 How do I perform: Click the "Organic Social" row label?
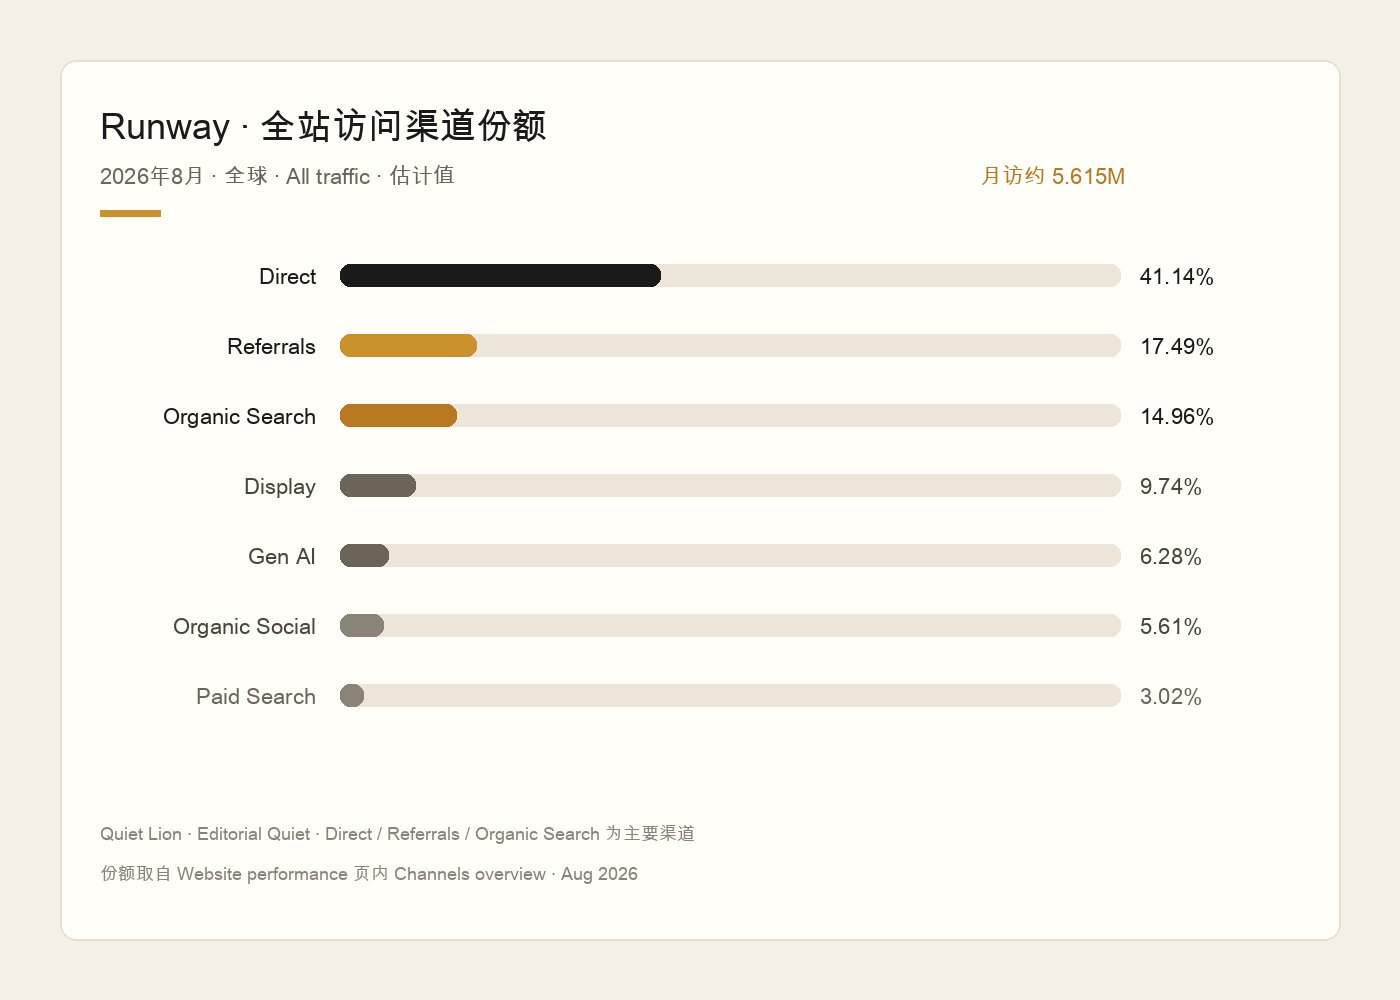point(244,627)
